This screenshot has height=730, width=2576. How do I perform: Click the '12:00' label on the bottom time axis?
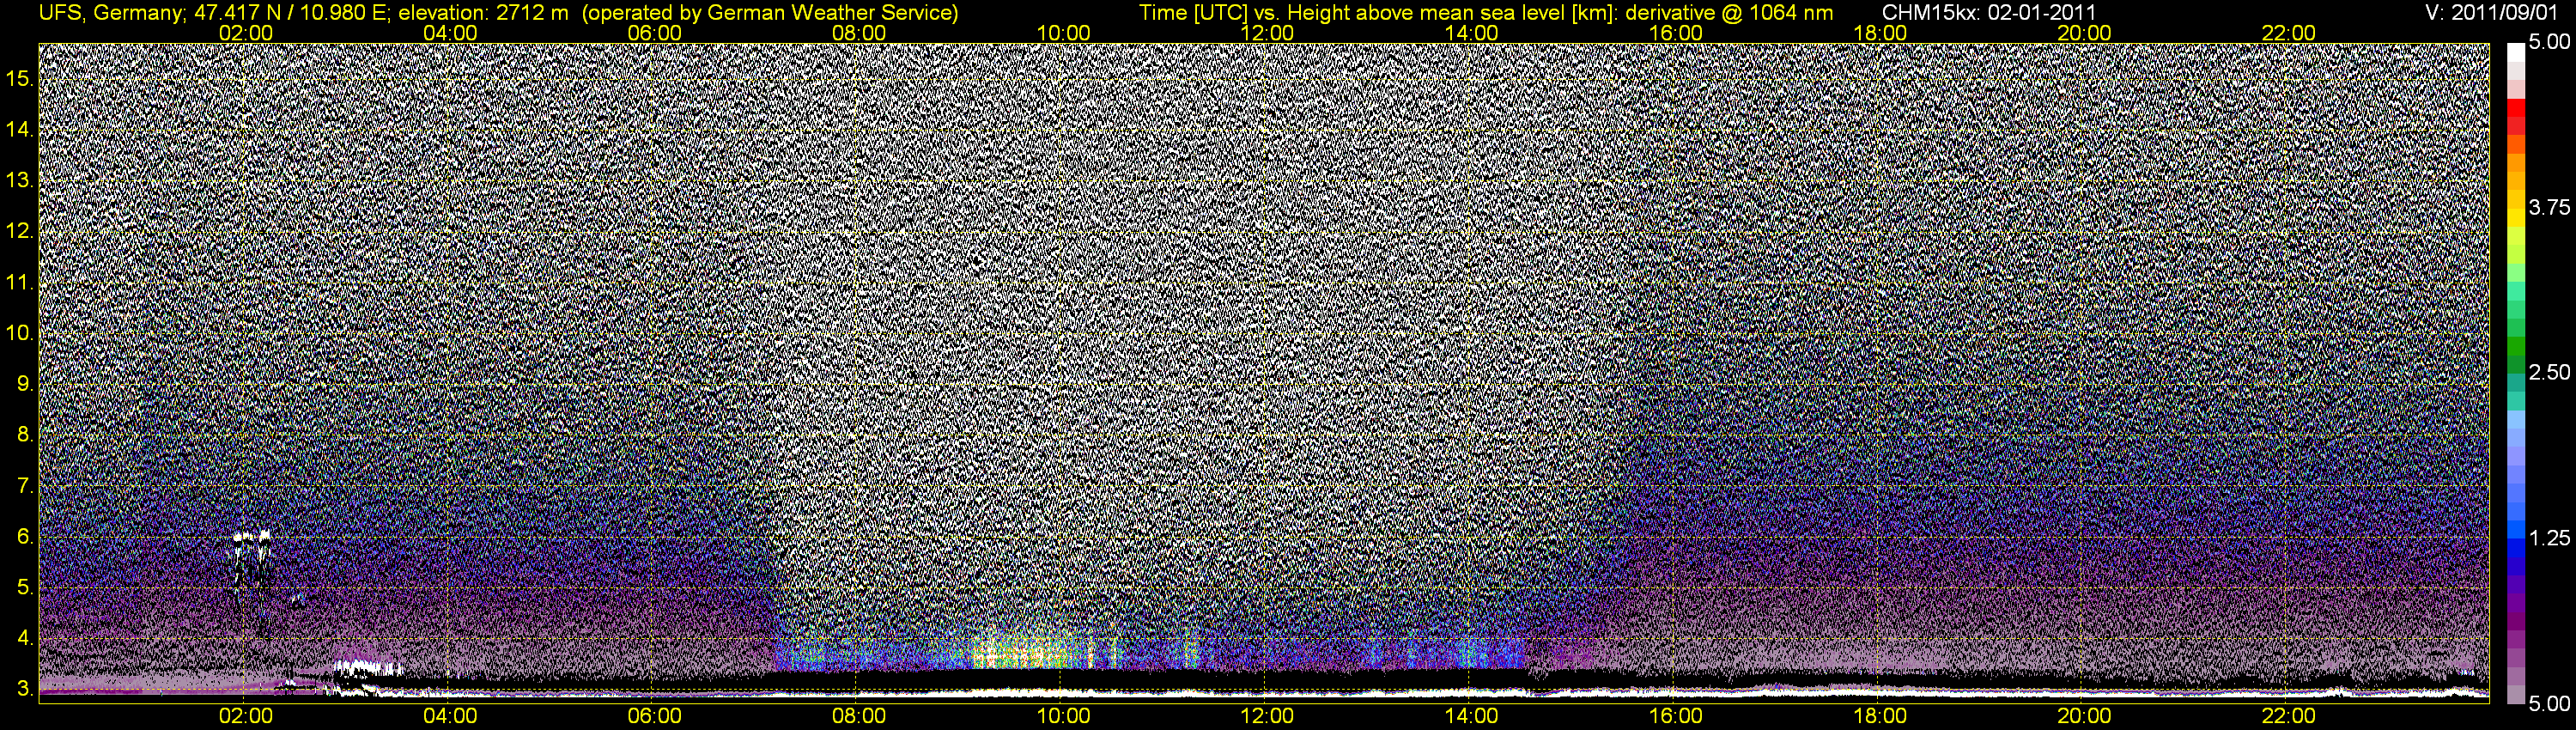1267,716
